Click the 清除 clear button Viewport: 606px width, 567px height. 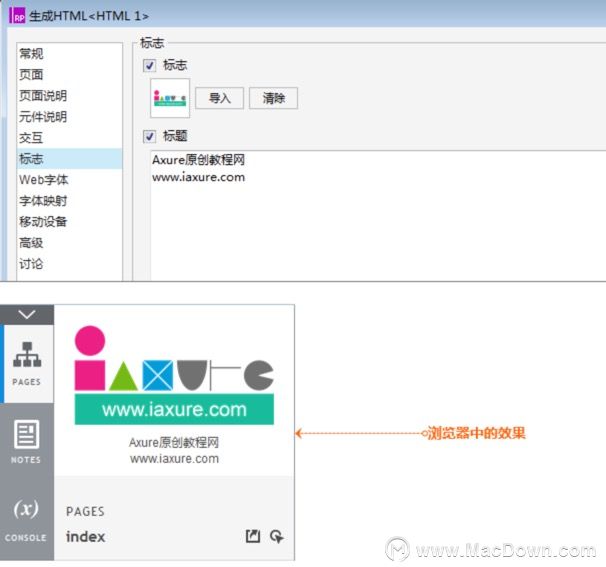273,98
